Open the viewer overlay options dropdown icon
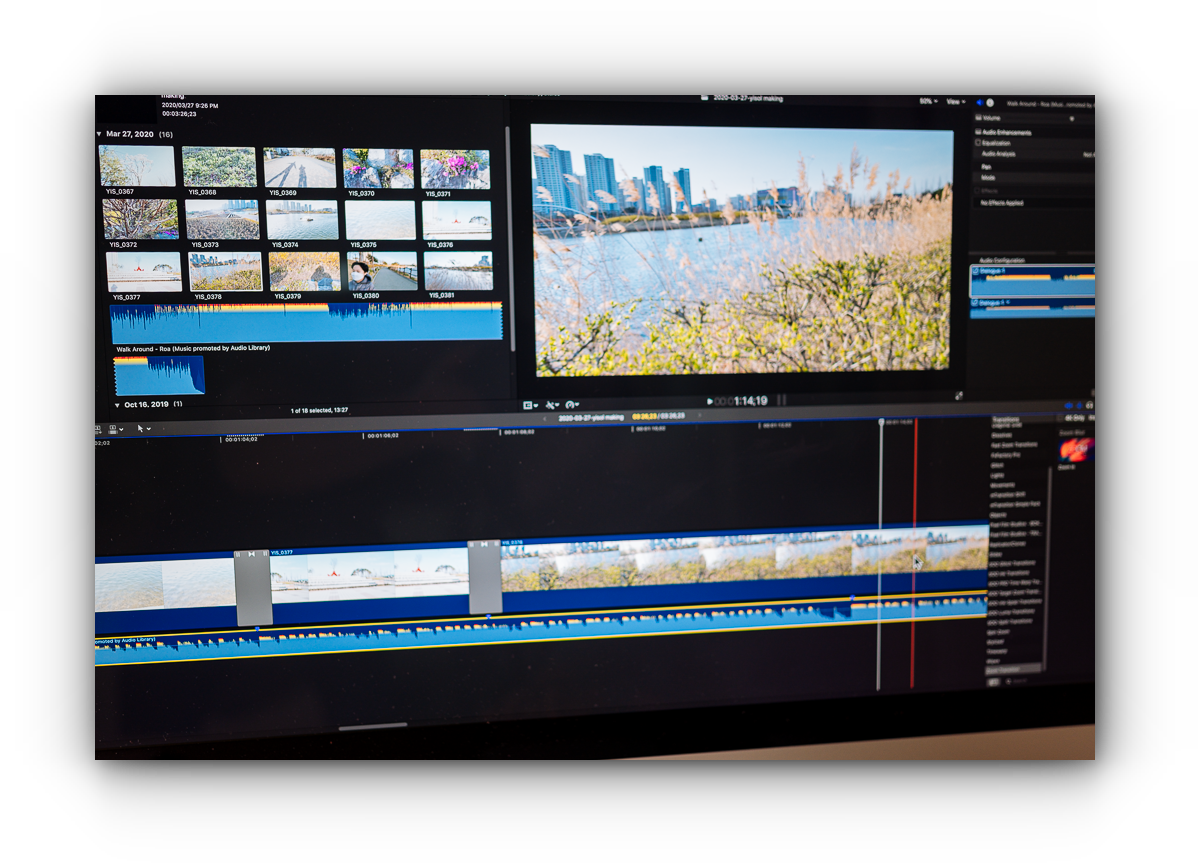1198x863 pixels. pyautogui.click(x=530, y=405)
